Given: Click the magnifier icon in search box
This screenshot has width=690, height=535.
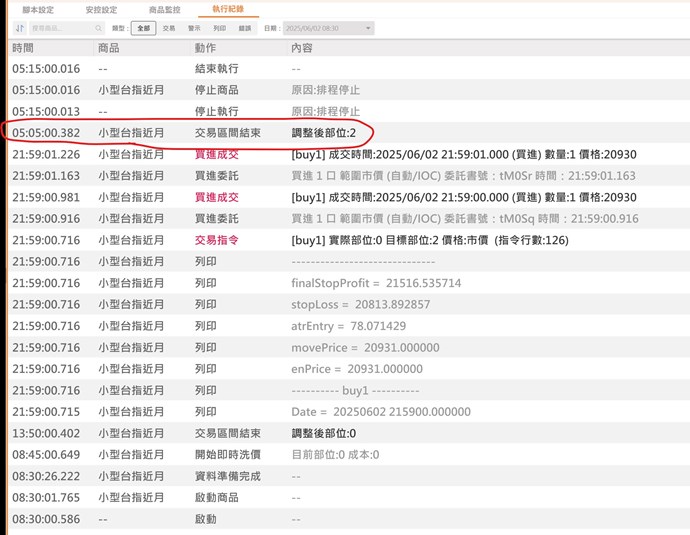Looking at the screenshot, I should coord(97,29).
